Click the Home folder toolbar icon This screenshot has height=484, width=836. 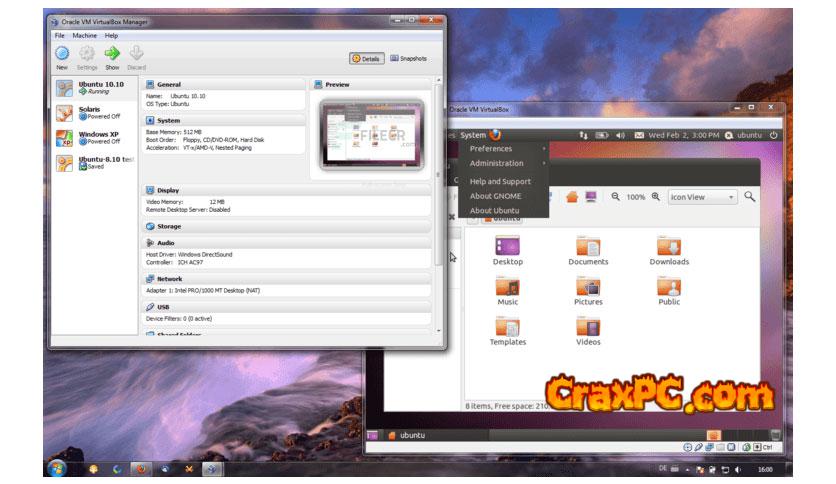point(572,197)
